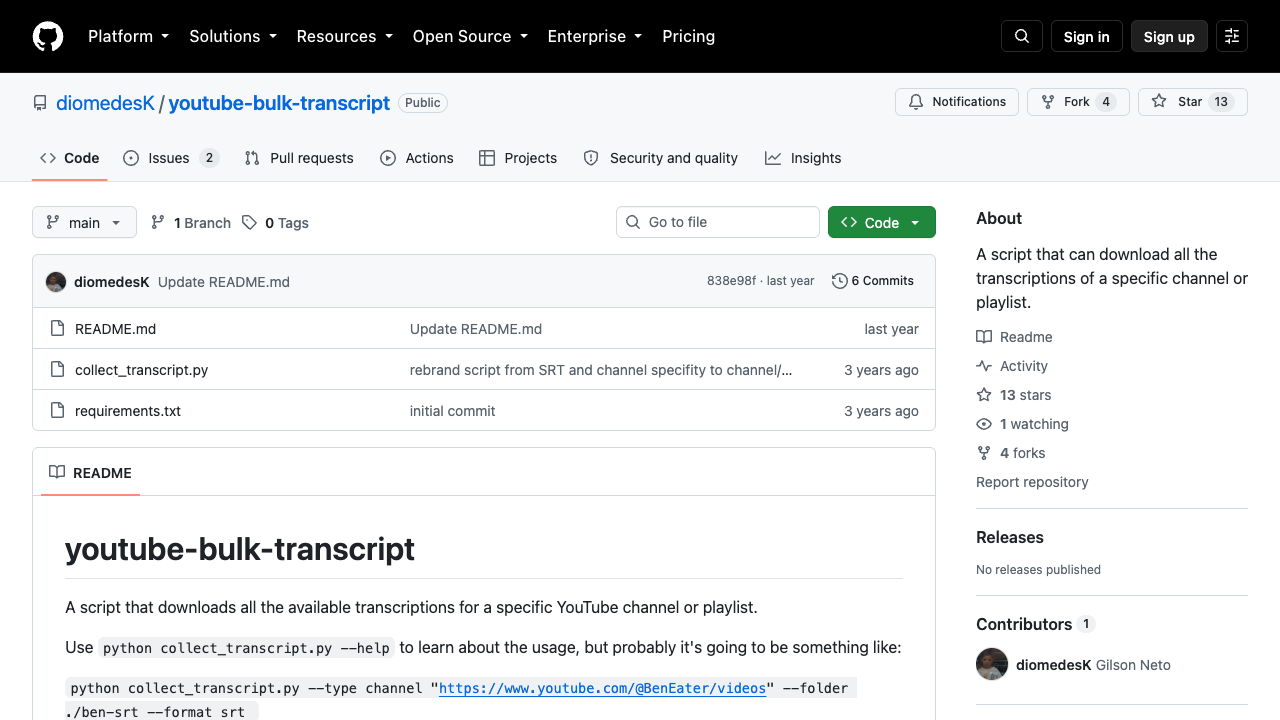Screen dimensions: 1280x720
Task: Expand the Enterprise menu
Action: [595, 36]
